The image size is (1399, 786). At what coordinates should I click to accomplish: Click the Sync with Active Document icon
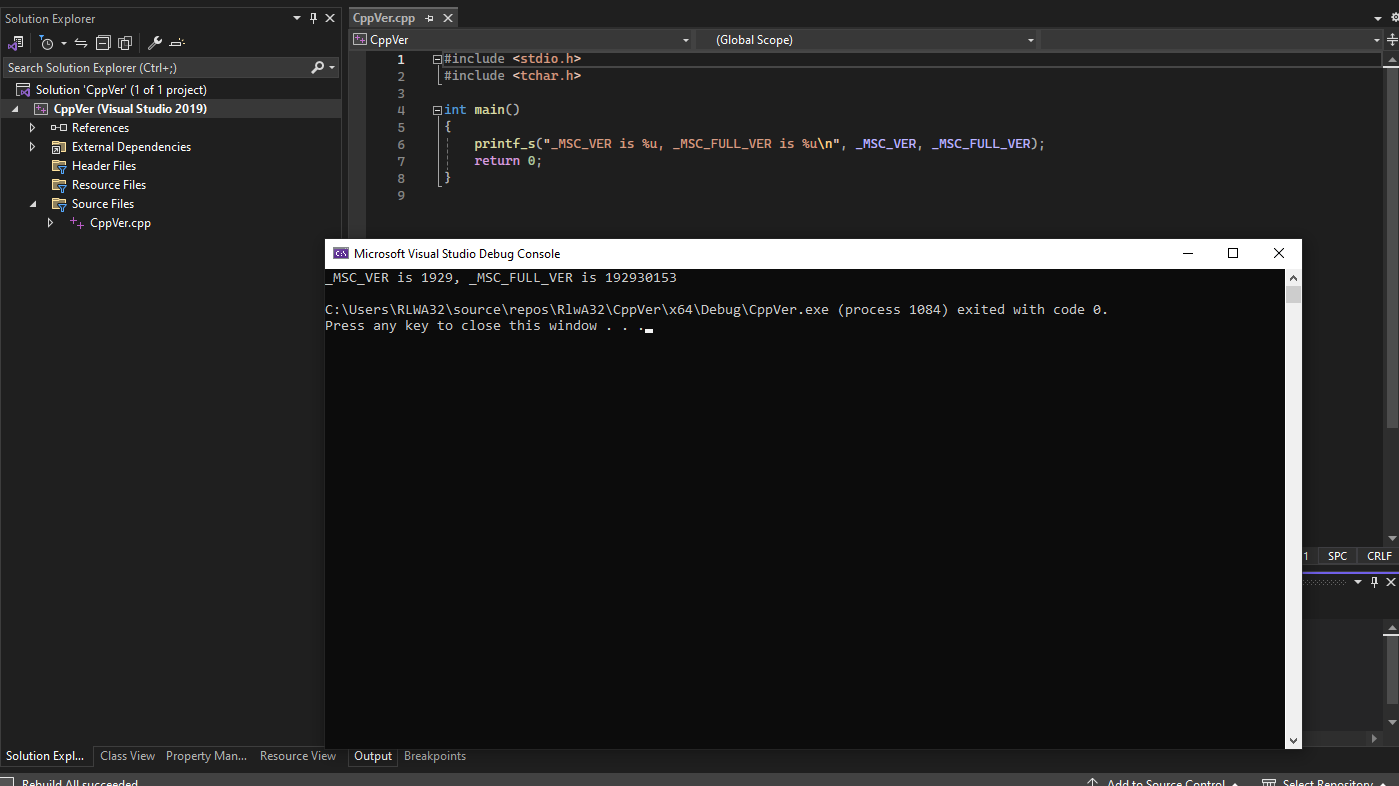pos(80,42)
